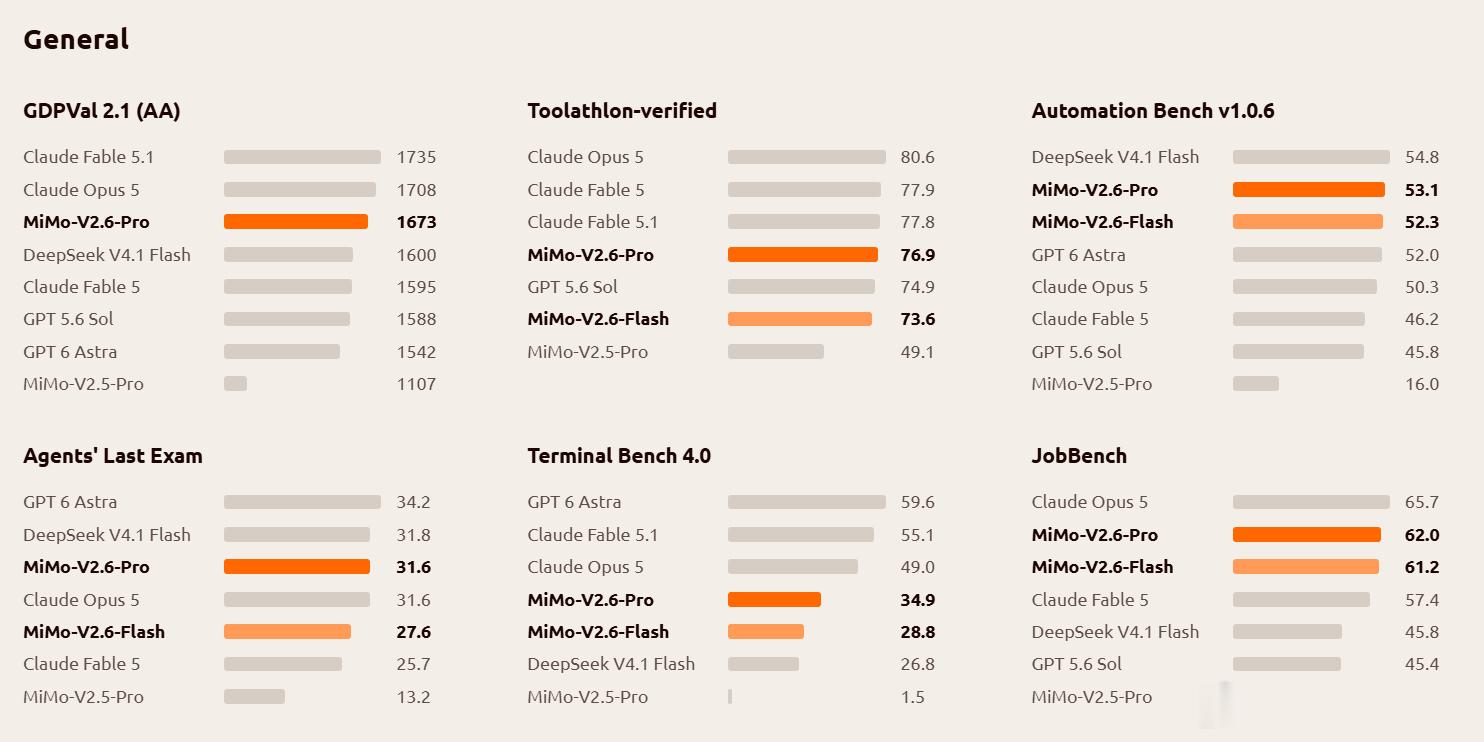Click the Toolathlon-verified benchmark title

[622, 111]
